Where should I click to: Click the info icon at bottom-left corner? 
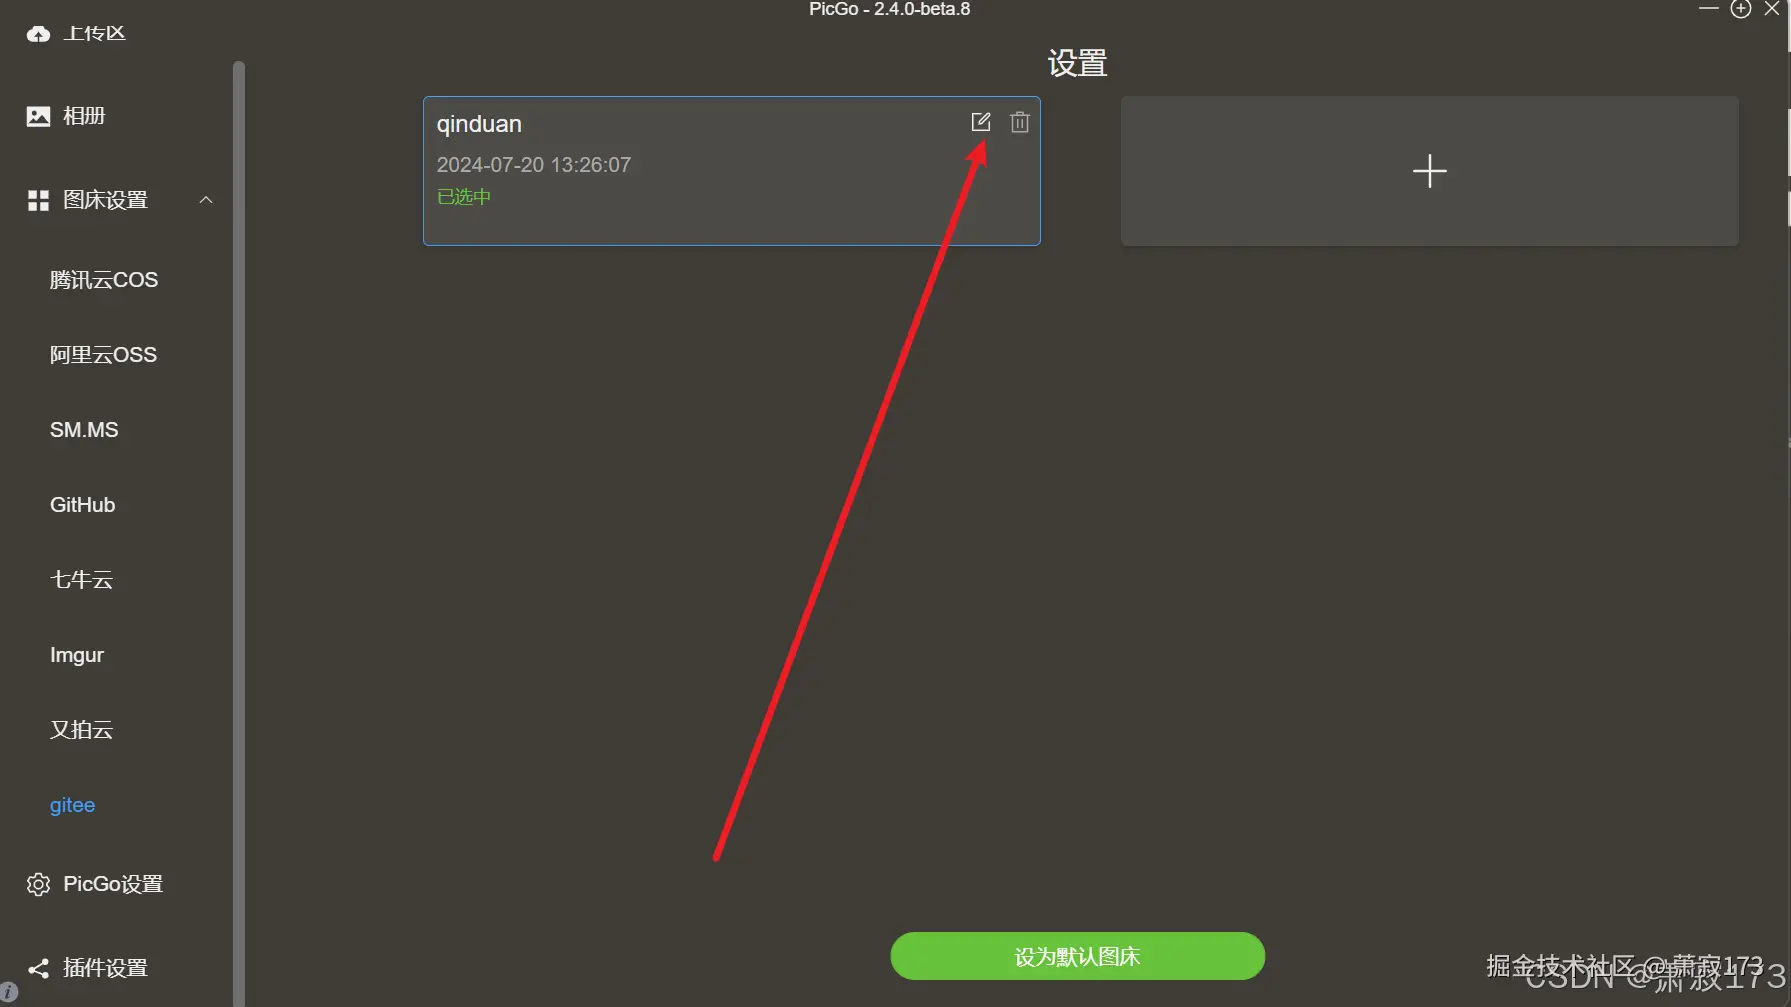(x=8, y=992)
